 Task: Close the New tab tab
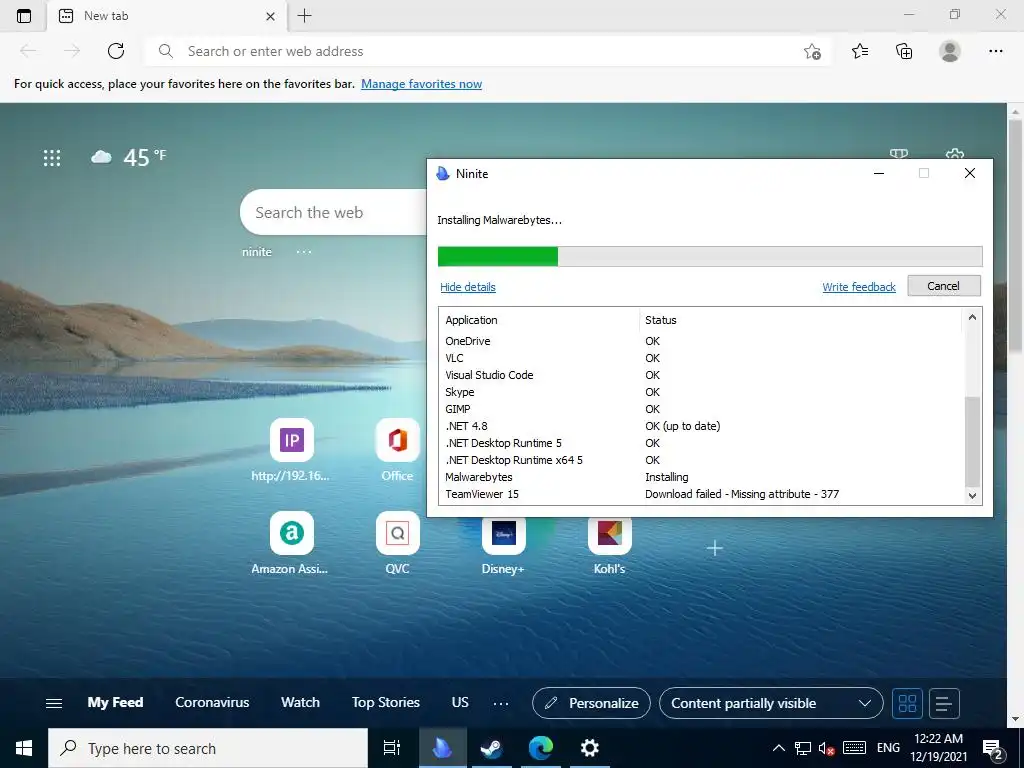[x=270, y=16]
